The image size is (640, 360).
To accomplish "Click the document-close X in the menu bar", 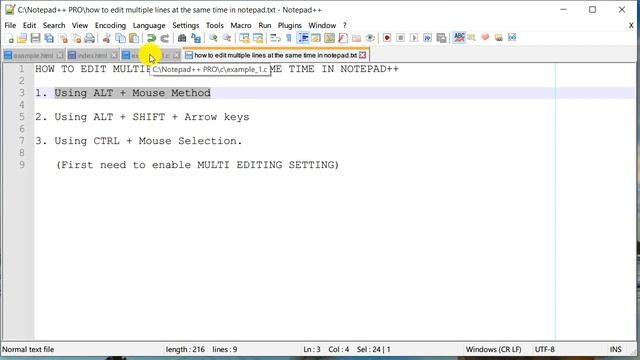I will 631,25.
